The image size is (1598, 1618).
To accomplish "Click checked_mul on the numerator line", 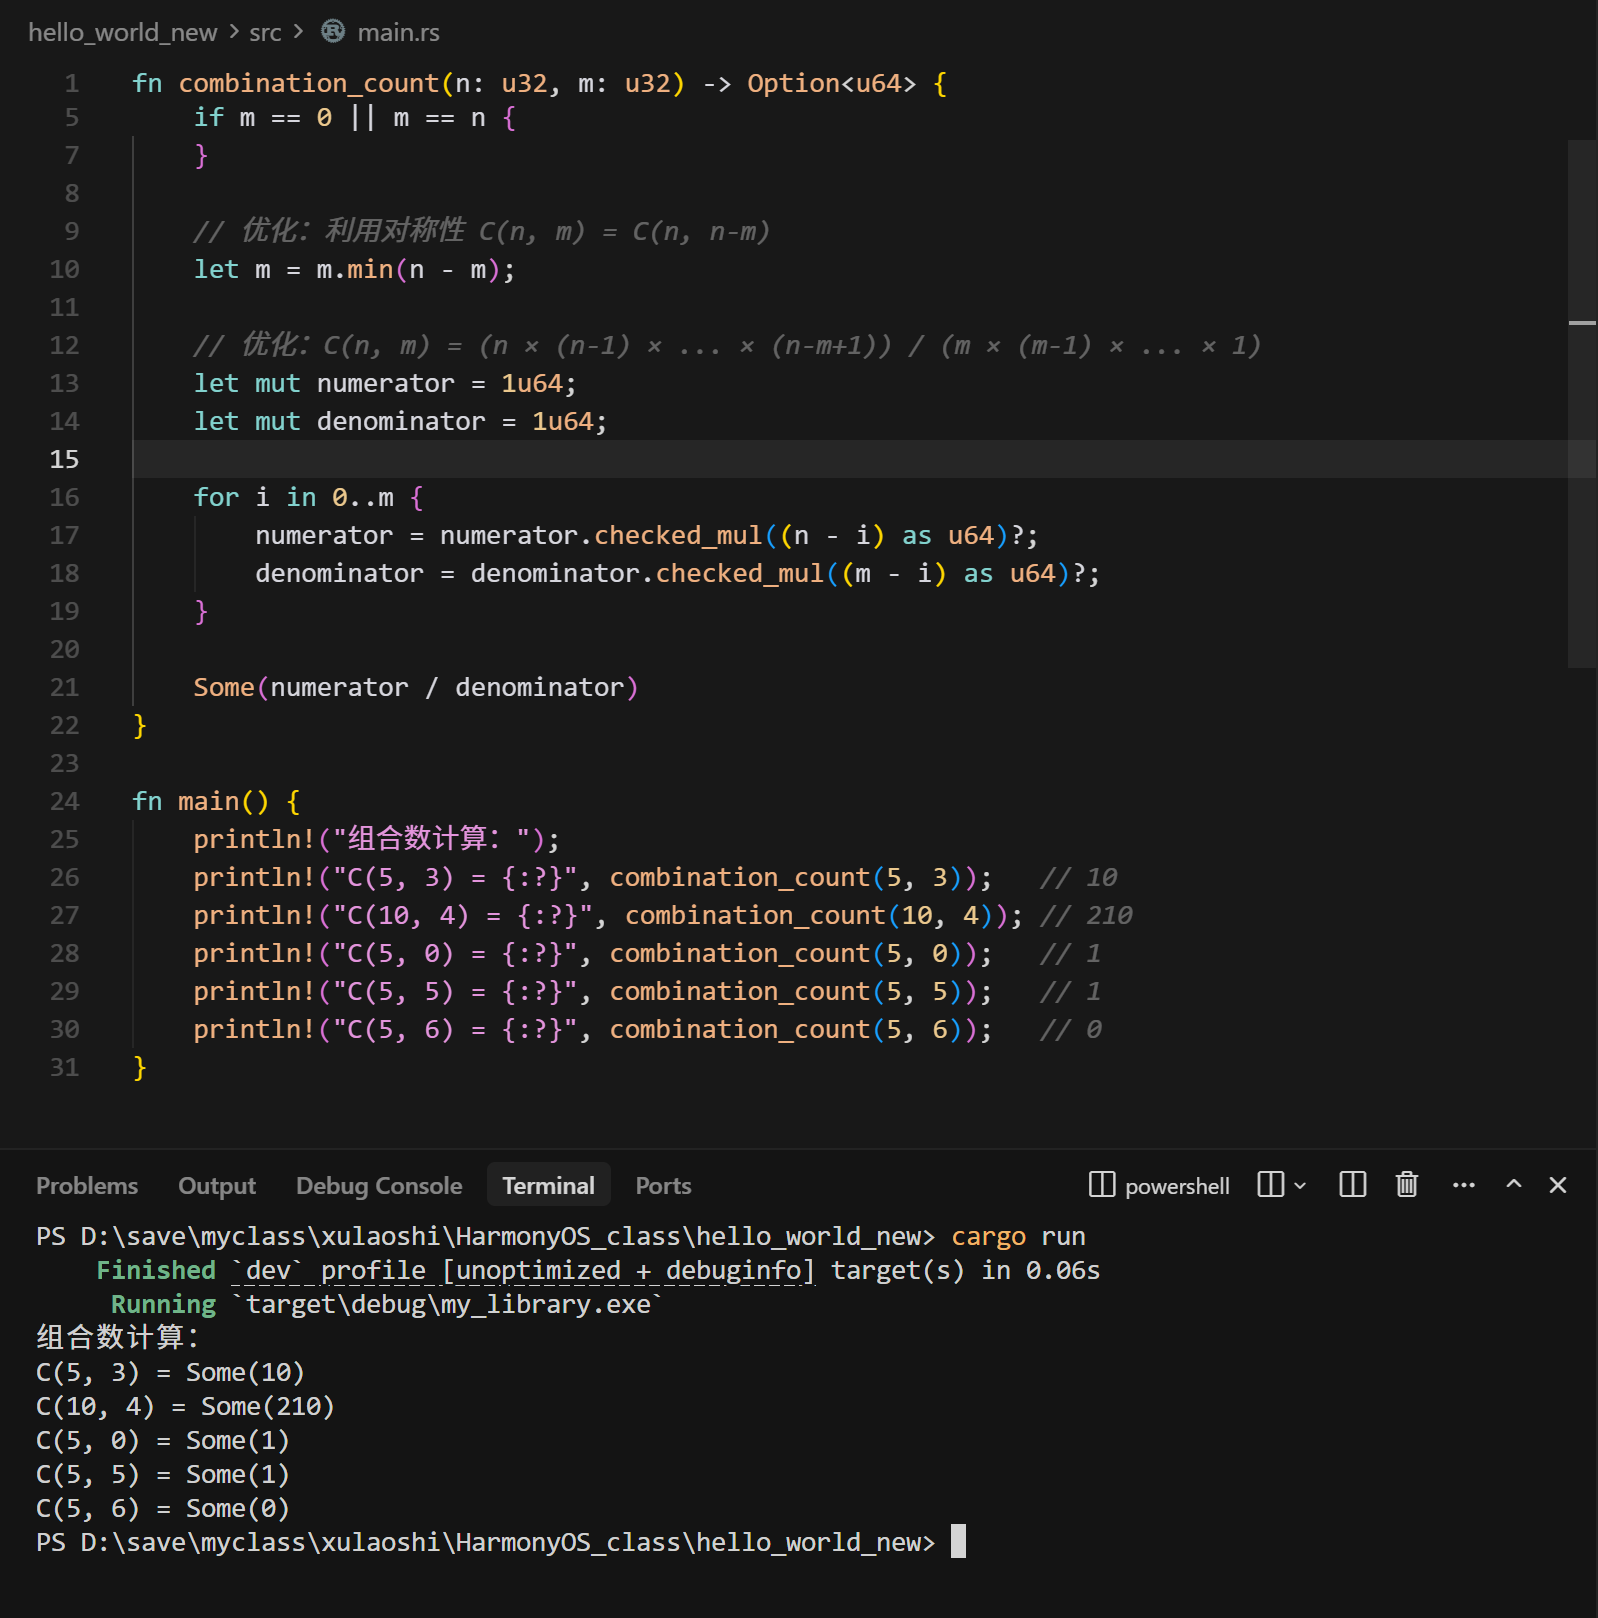I will click(678, 535).
